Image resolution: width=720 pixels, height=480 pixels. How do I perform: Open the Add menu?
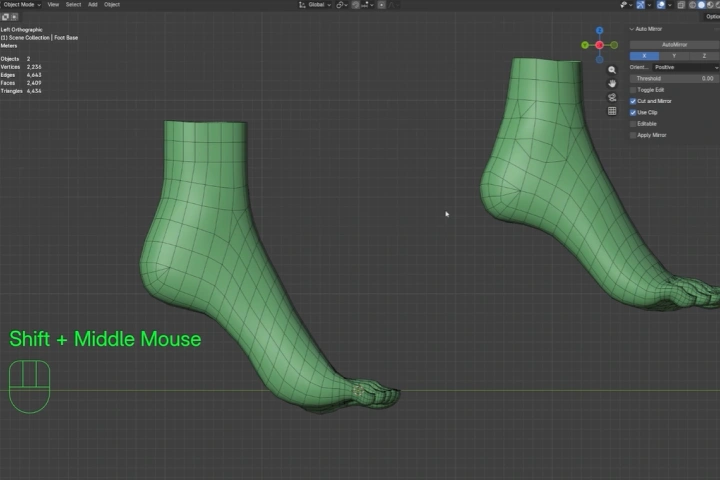click(x=93, y=5)
